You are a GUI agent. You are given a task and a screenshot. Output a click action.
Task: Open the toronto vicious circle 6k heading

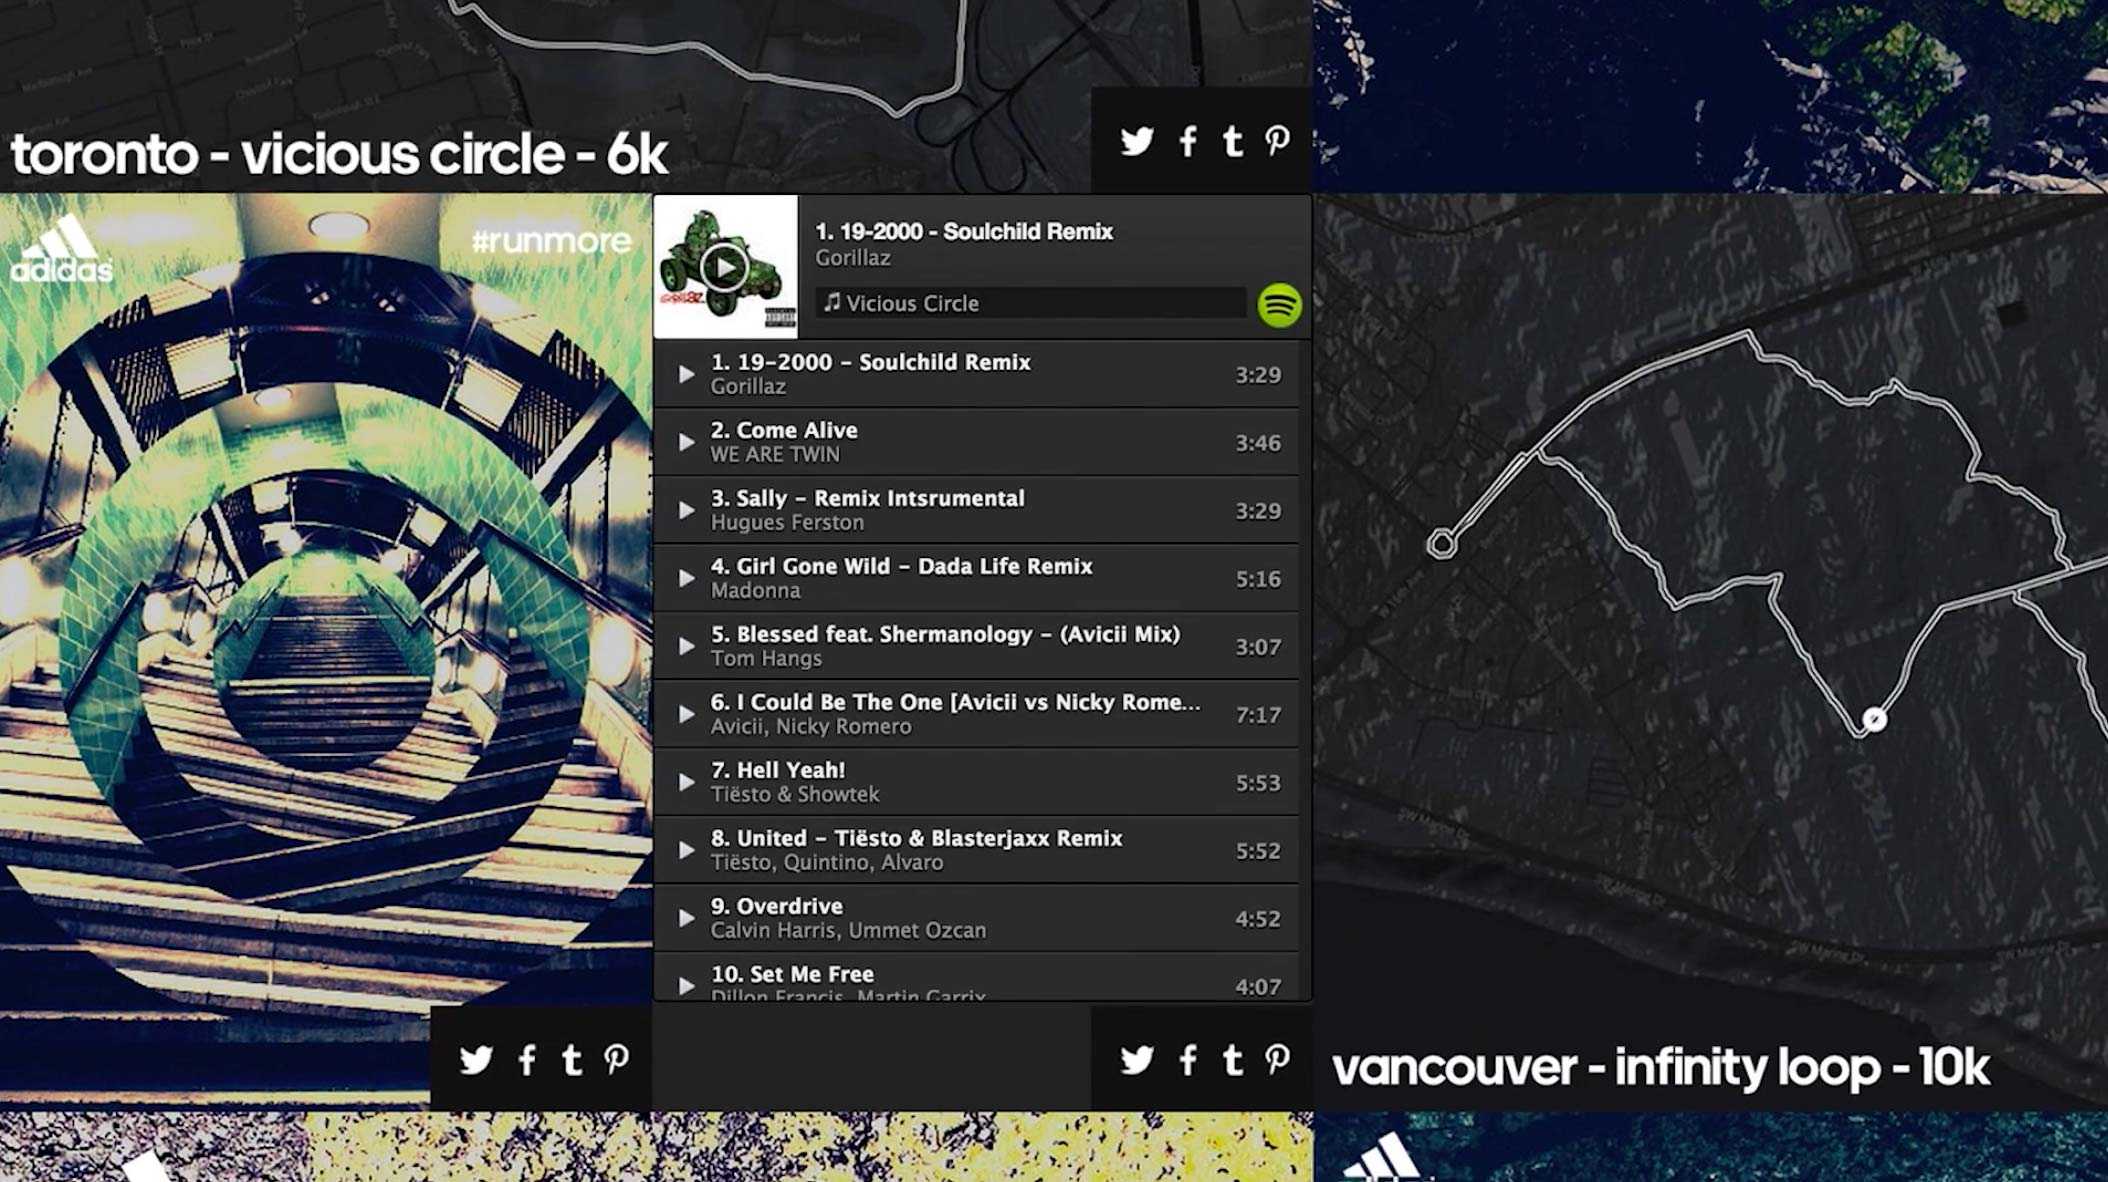[x=339, y=154]
